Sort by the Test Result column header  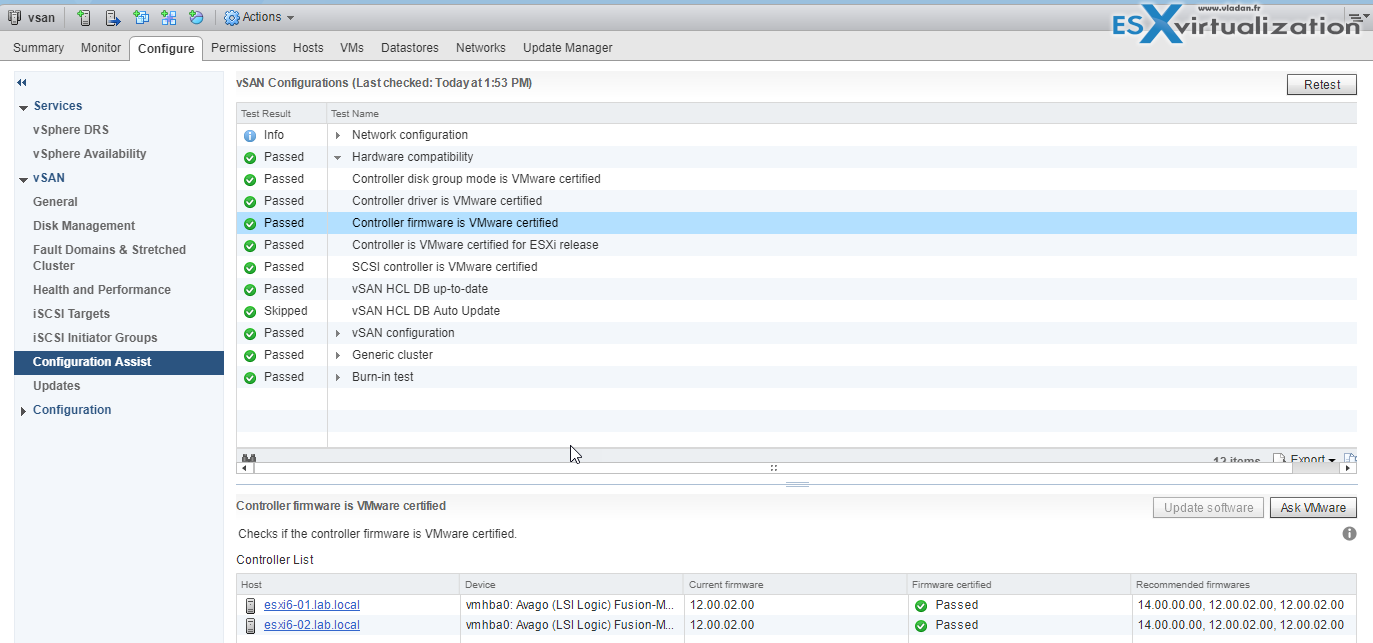coord(282,114)
